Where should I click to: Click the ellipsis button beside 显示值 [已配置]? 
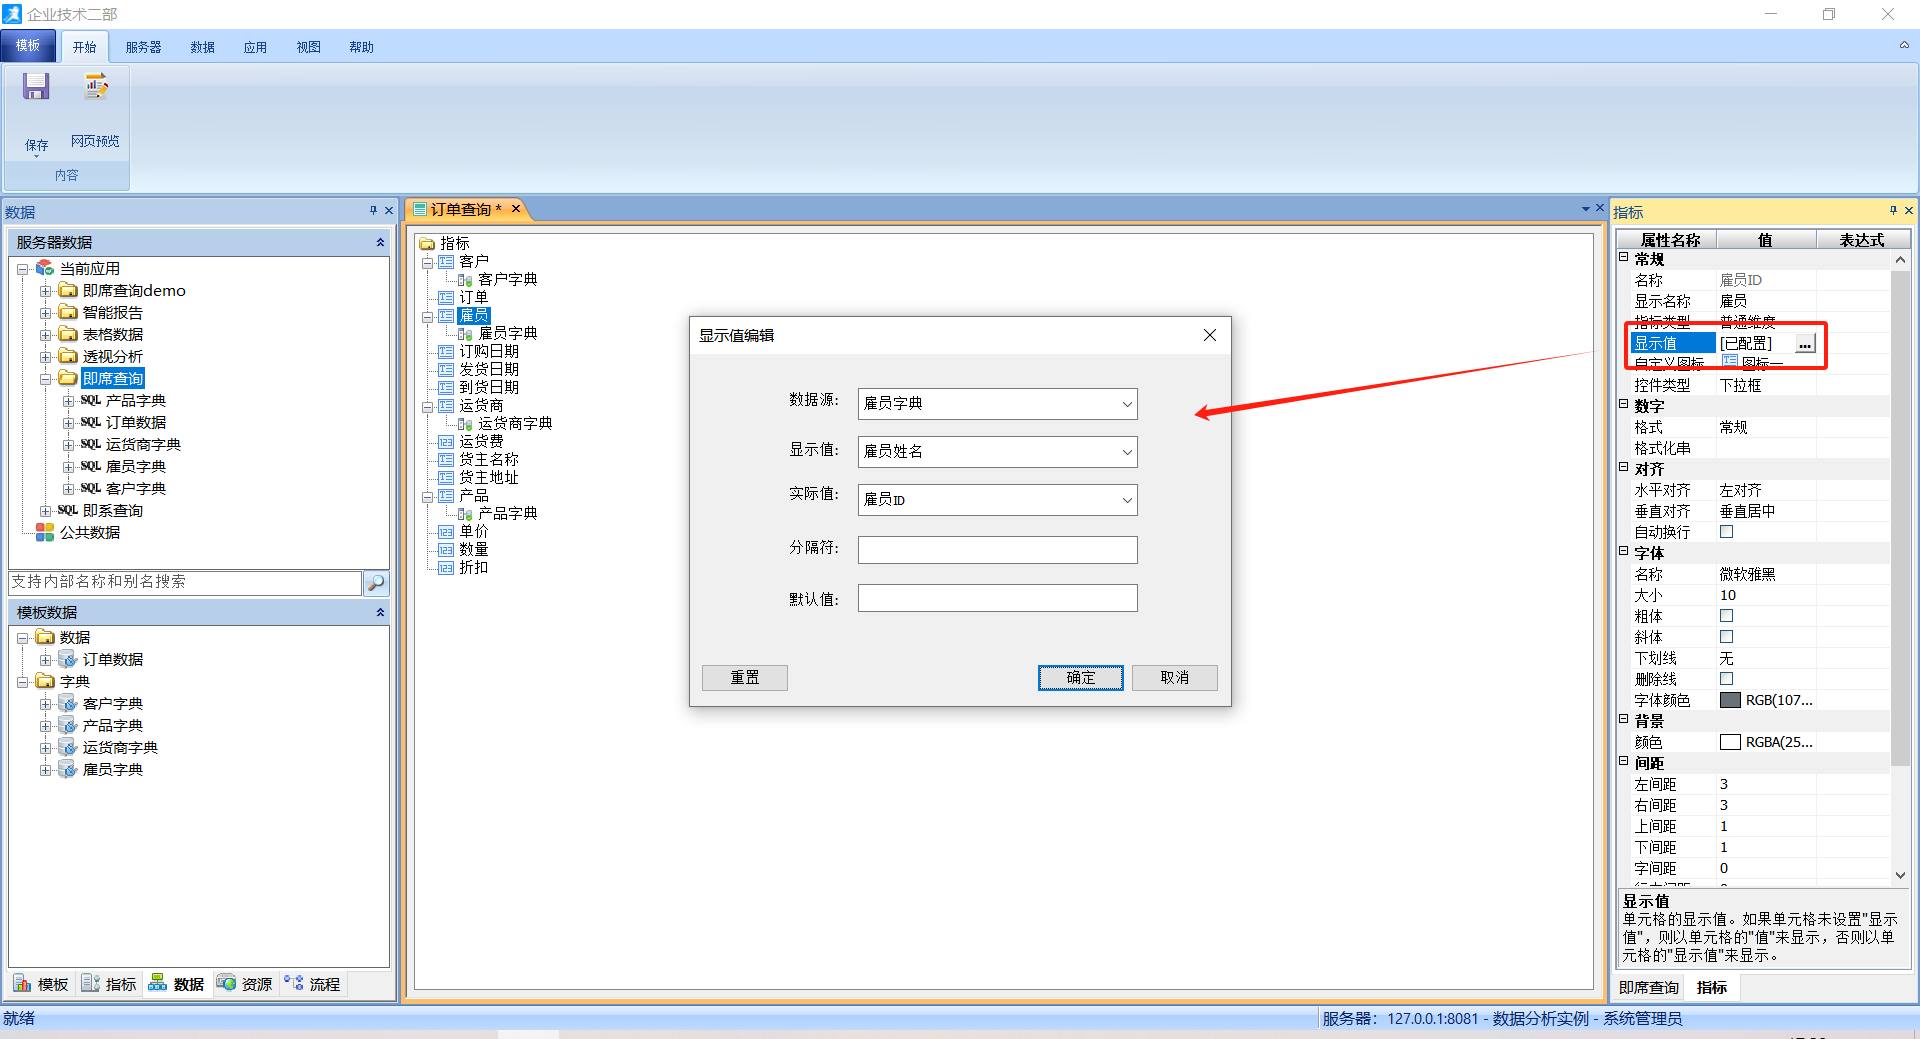[x=1805, y=344]
